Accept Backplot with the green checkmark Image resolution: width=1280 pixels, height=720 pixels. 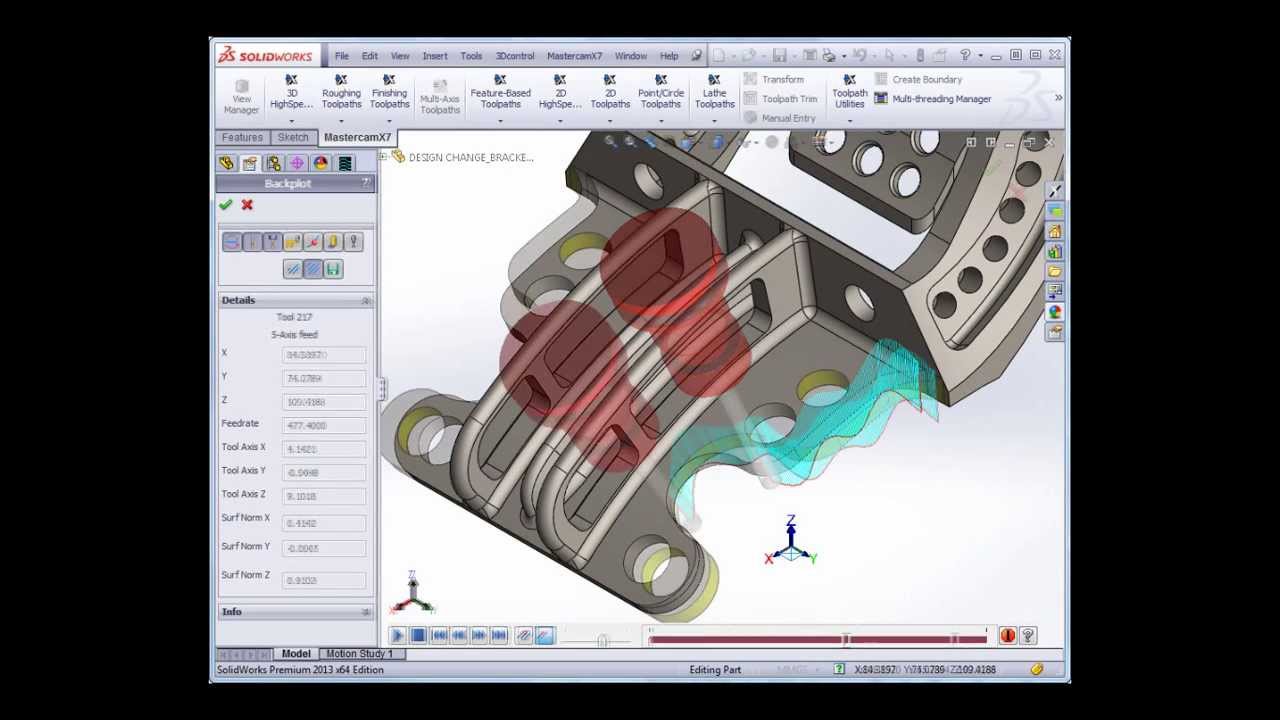(x=226, y=205)
